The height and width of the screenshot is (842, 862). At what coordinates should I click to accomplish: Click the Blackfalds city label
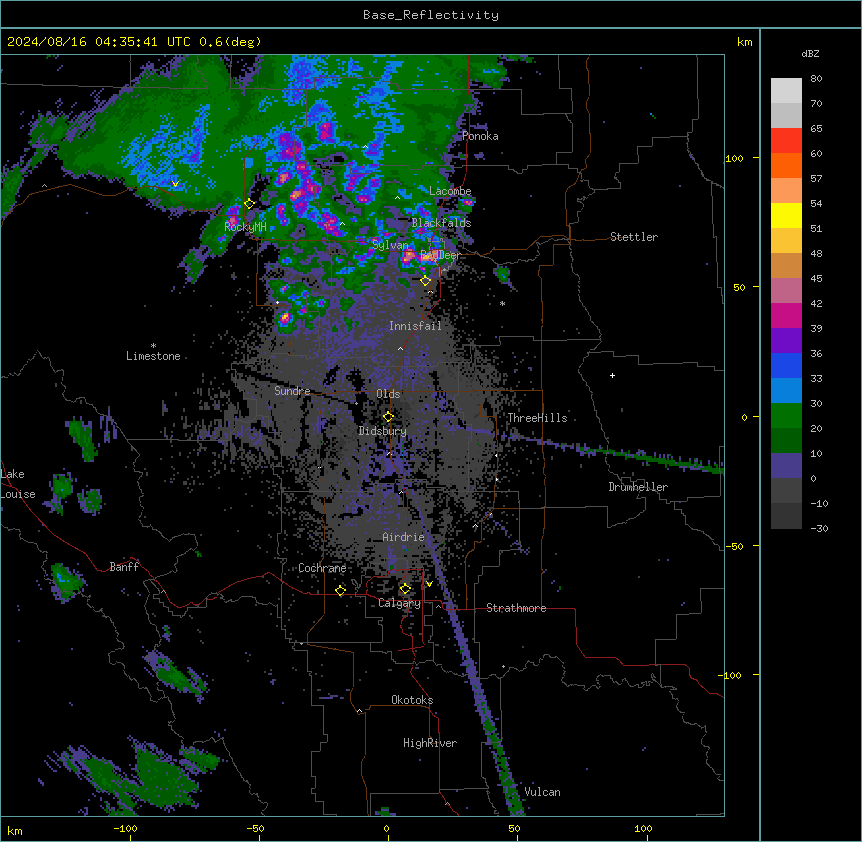(441, 223)
